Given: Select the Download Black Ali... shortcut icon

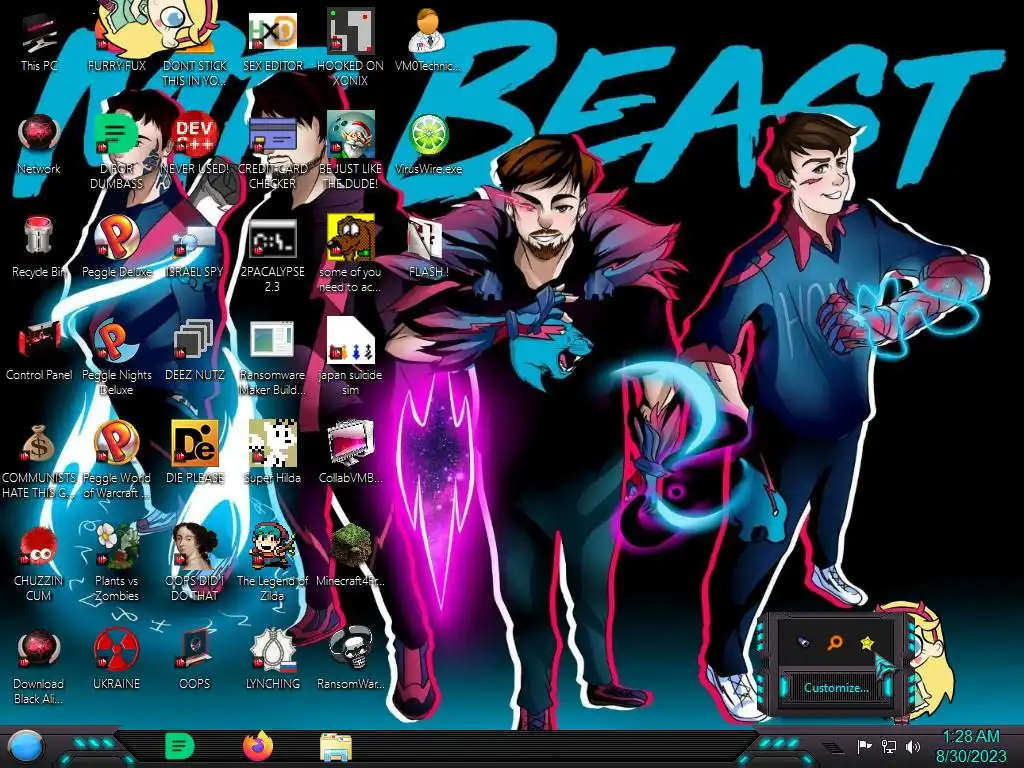Looking at the screenshot, I should coord(39,650).
